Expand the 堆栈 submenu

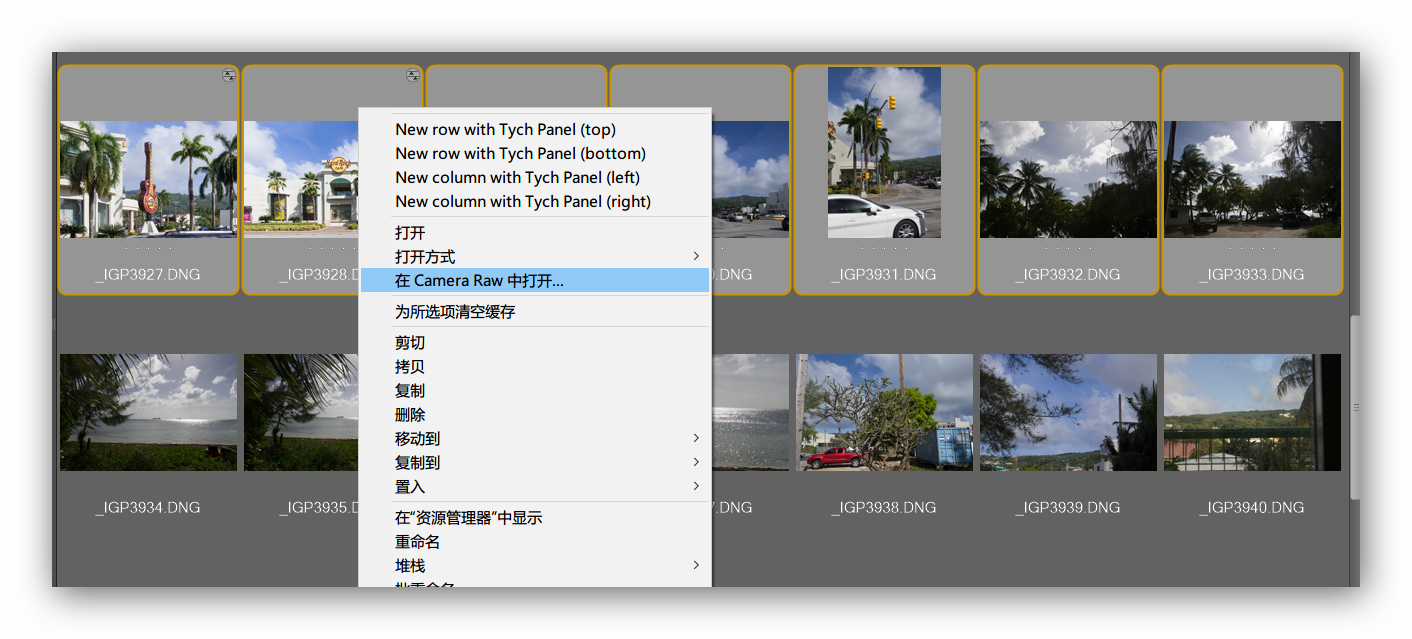click(408, 565)
